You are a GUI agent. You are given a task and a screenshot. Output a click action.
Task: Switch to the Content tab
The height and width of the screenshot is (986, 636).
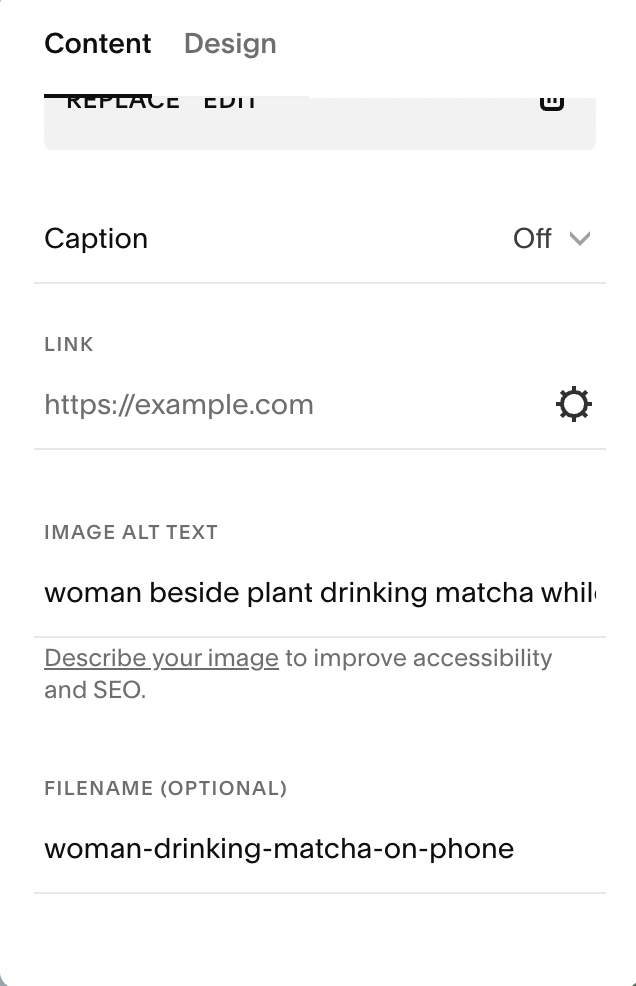[98, 43]
